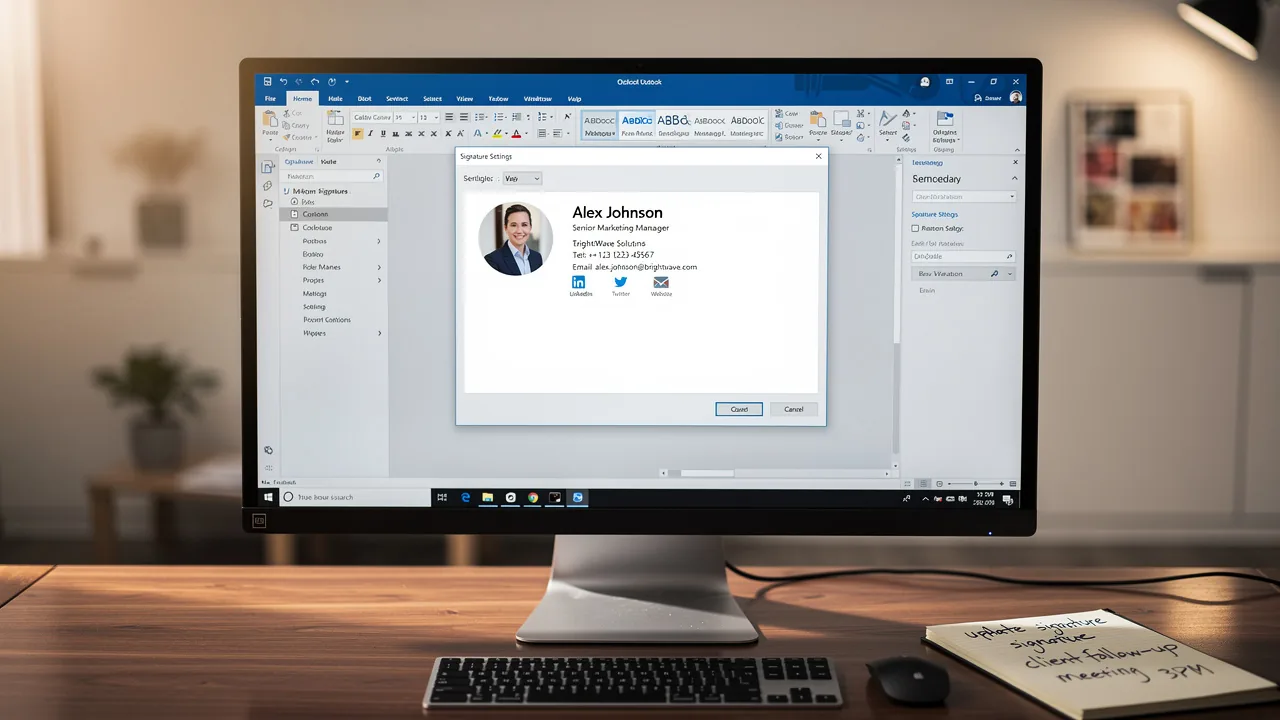Click the top icon in the narrow left sidebar
This screenshot has height=720, width=1280.
click(267, 167)
